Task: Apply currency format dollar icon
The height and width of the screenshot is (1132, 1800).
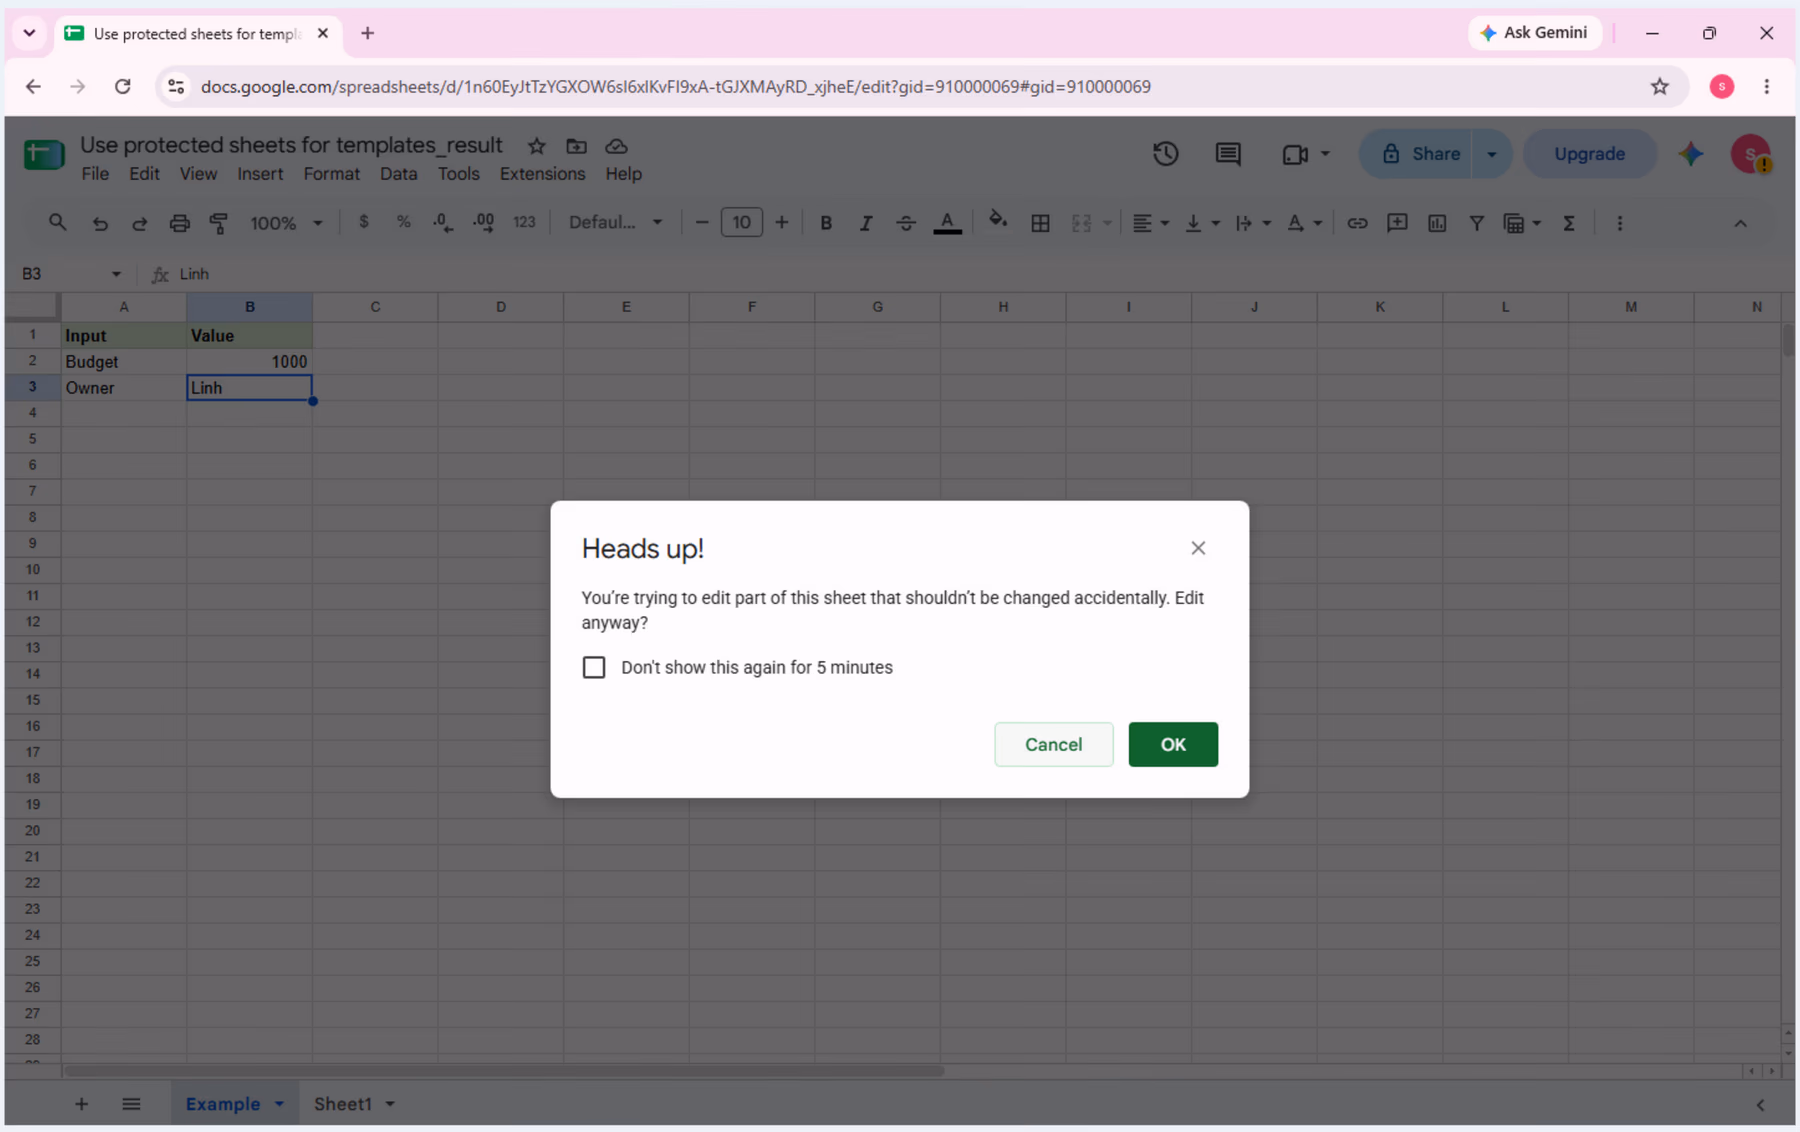Action: point(364,222)
